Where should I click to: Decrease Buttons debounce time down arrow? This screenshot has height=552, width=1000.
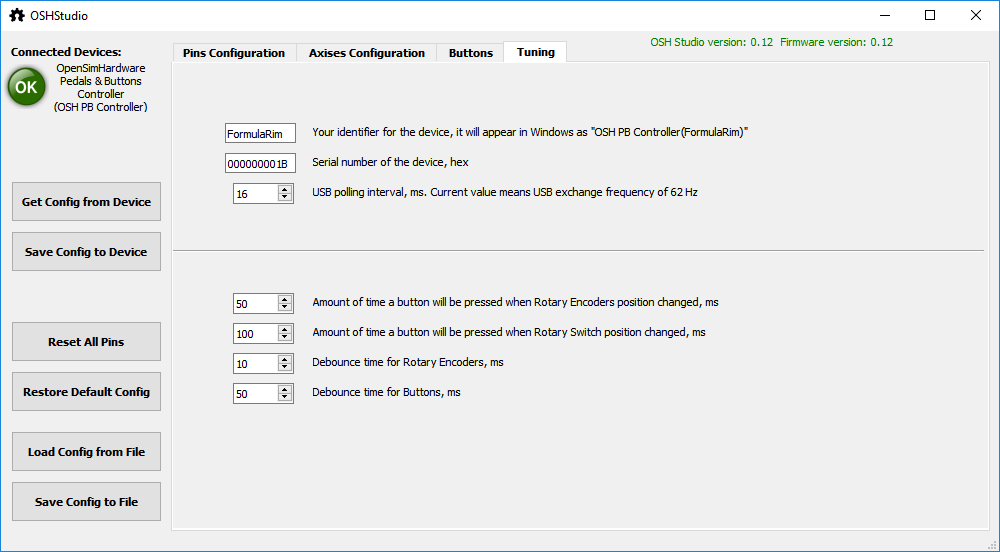pos(285,398)
